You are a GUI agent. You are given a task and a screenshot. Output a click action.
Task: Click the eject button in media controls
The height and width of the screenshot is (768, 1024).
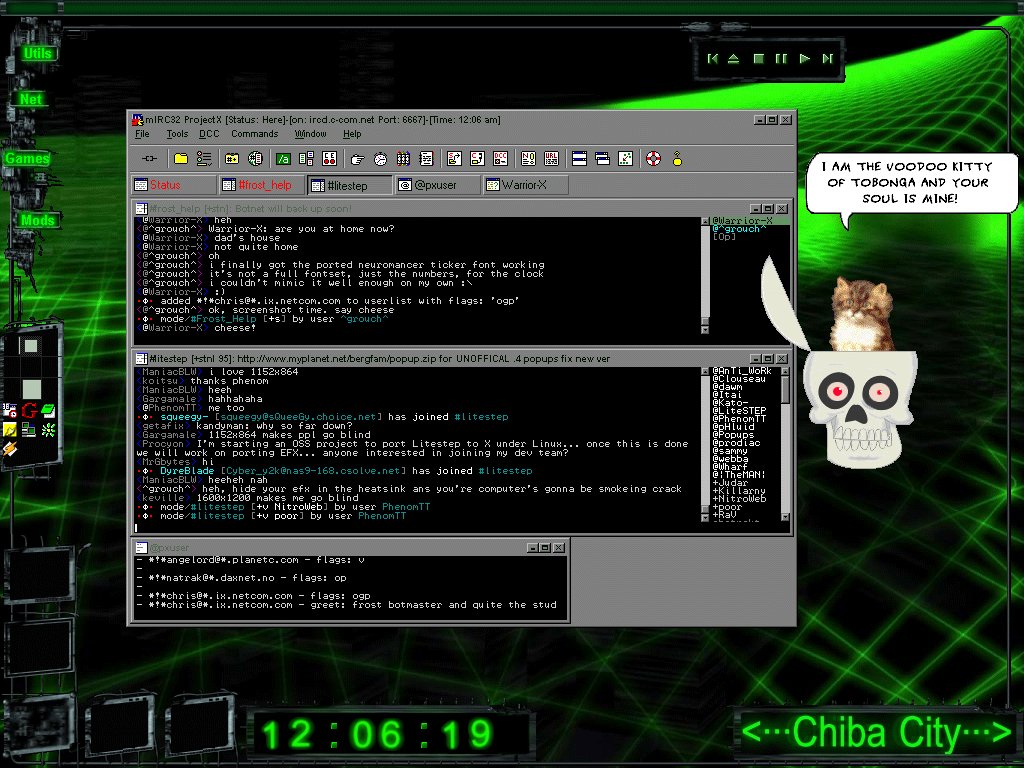point(733,59)
